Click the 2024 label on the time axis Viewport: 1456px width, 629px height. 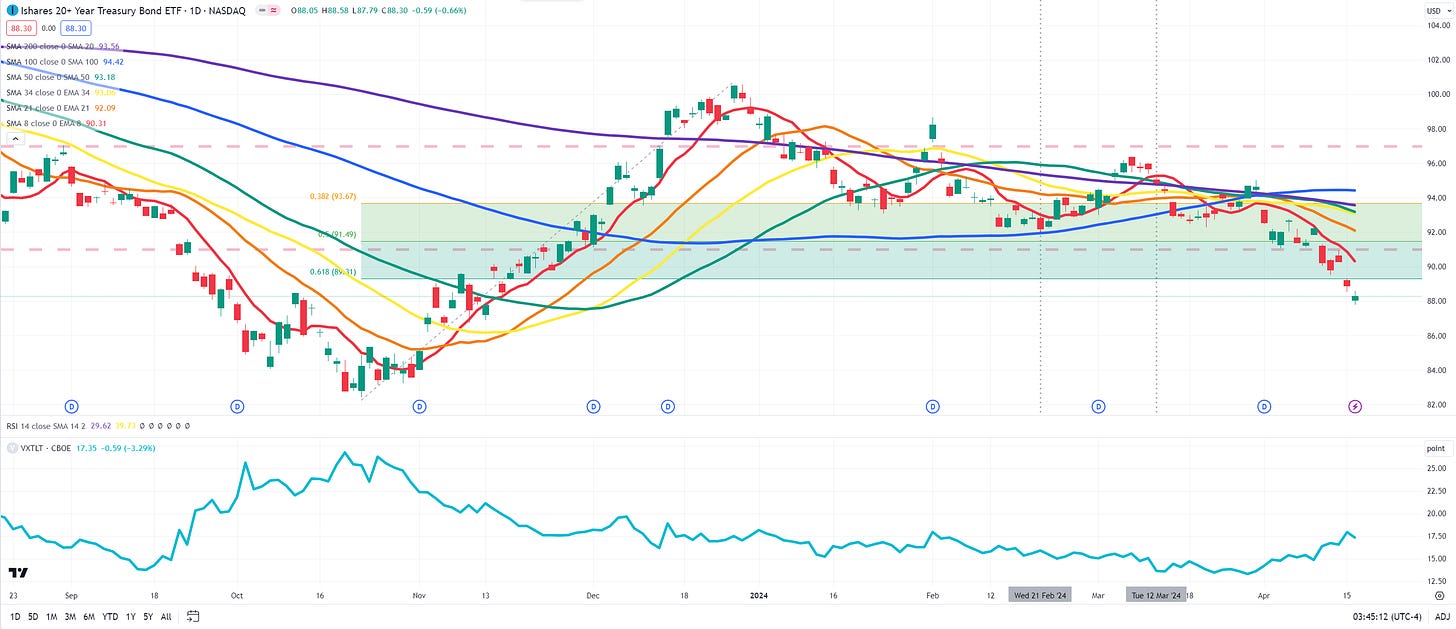(759, 595)
